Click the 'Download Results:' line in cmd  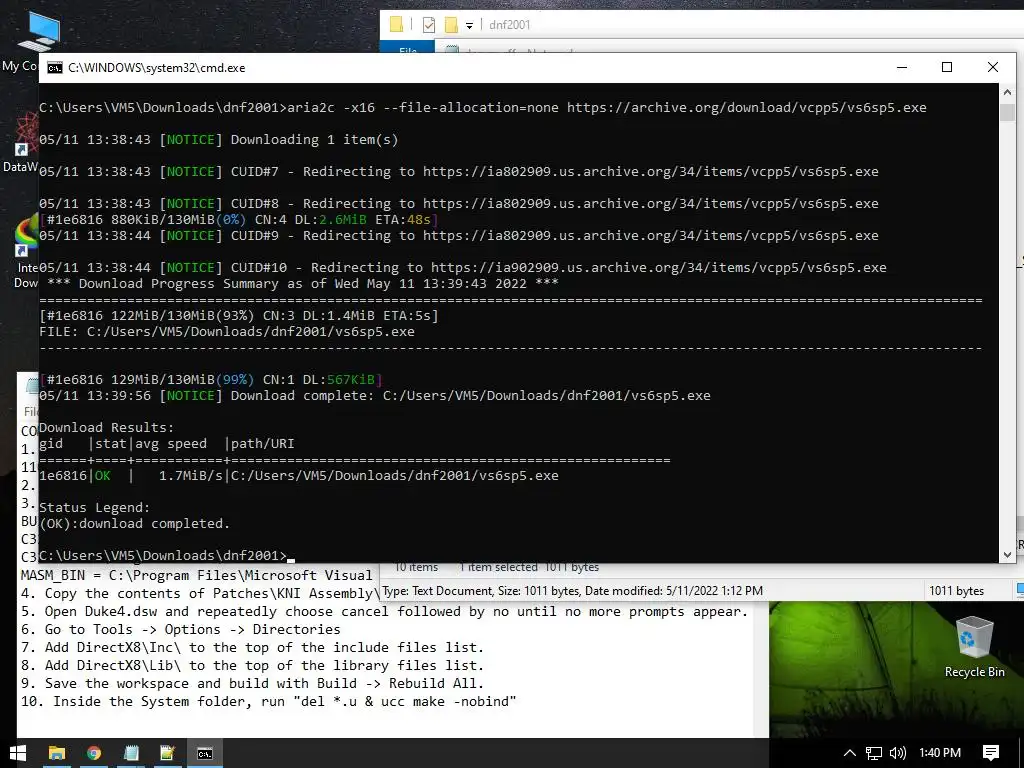106,428
